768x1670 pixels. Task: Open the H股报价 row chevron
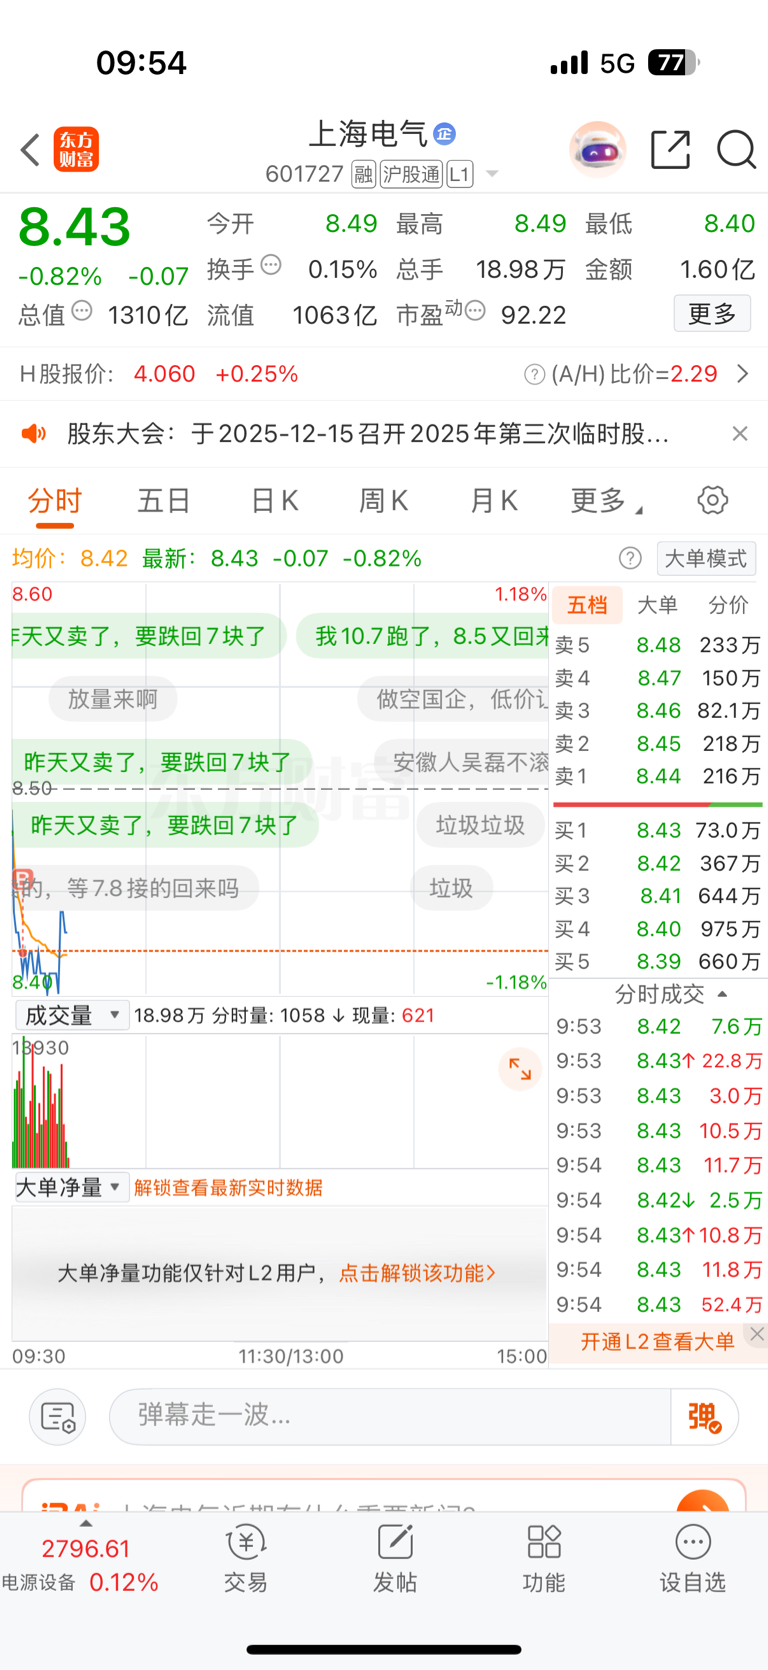coord(743,374)
